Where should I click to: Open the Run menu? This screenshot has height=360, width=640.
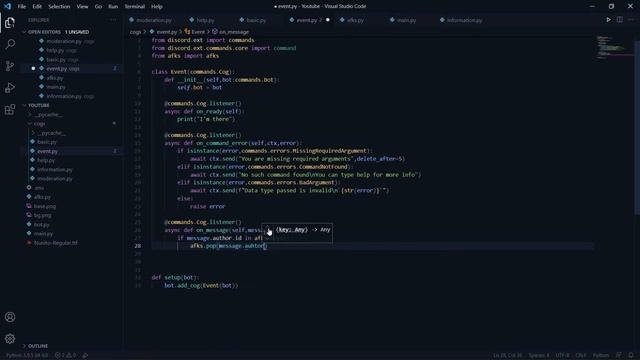pyautogui.click(x=113, y=7)
